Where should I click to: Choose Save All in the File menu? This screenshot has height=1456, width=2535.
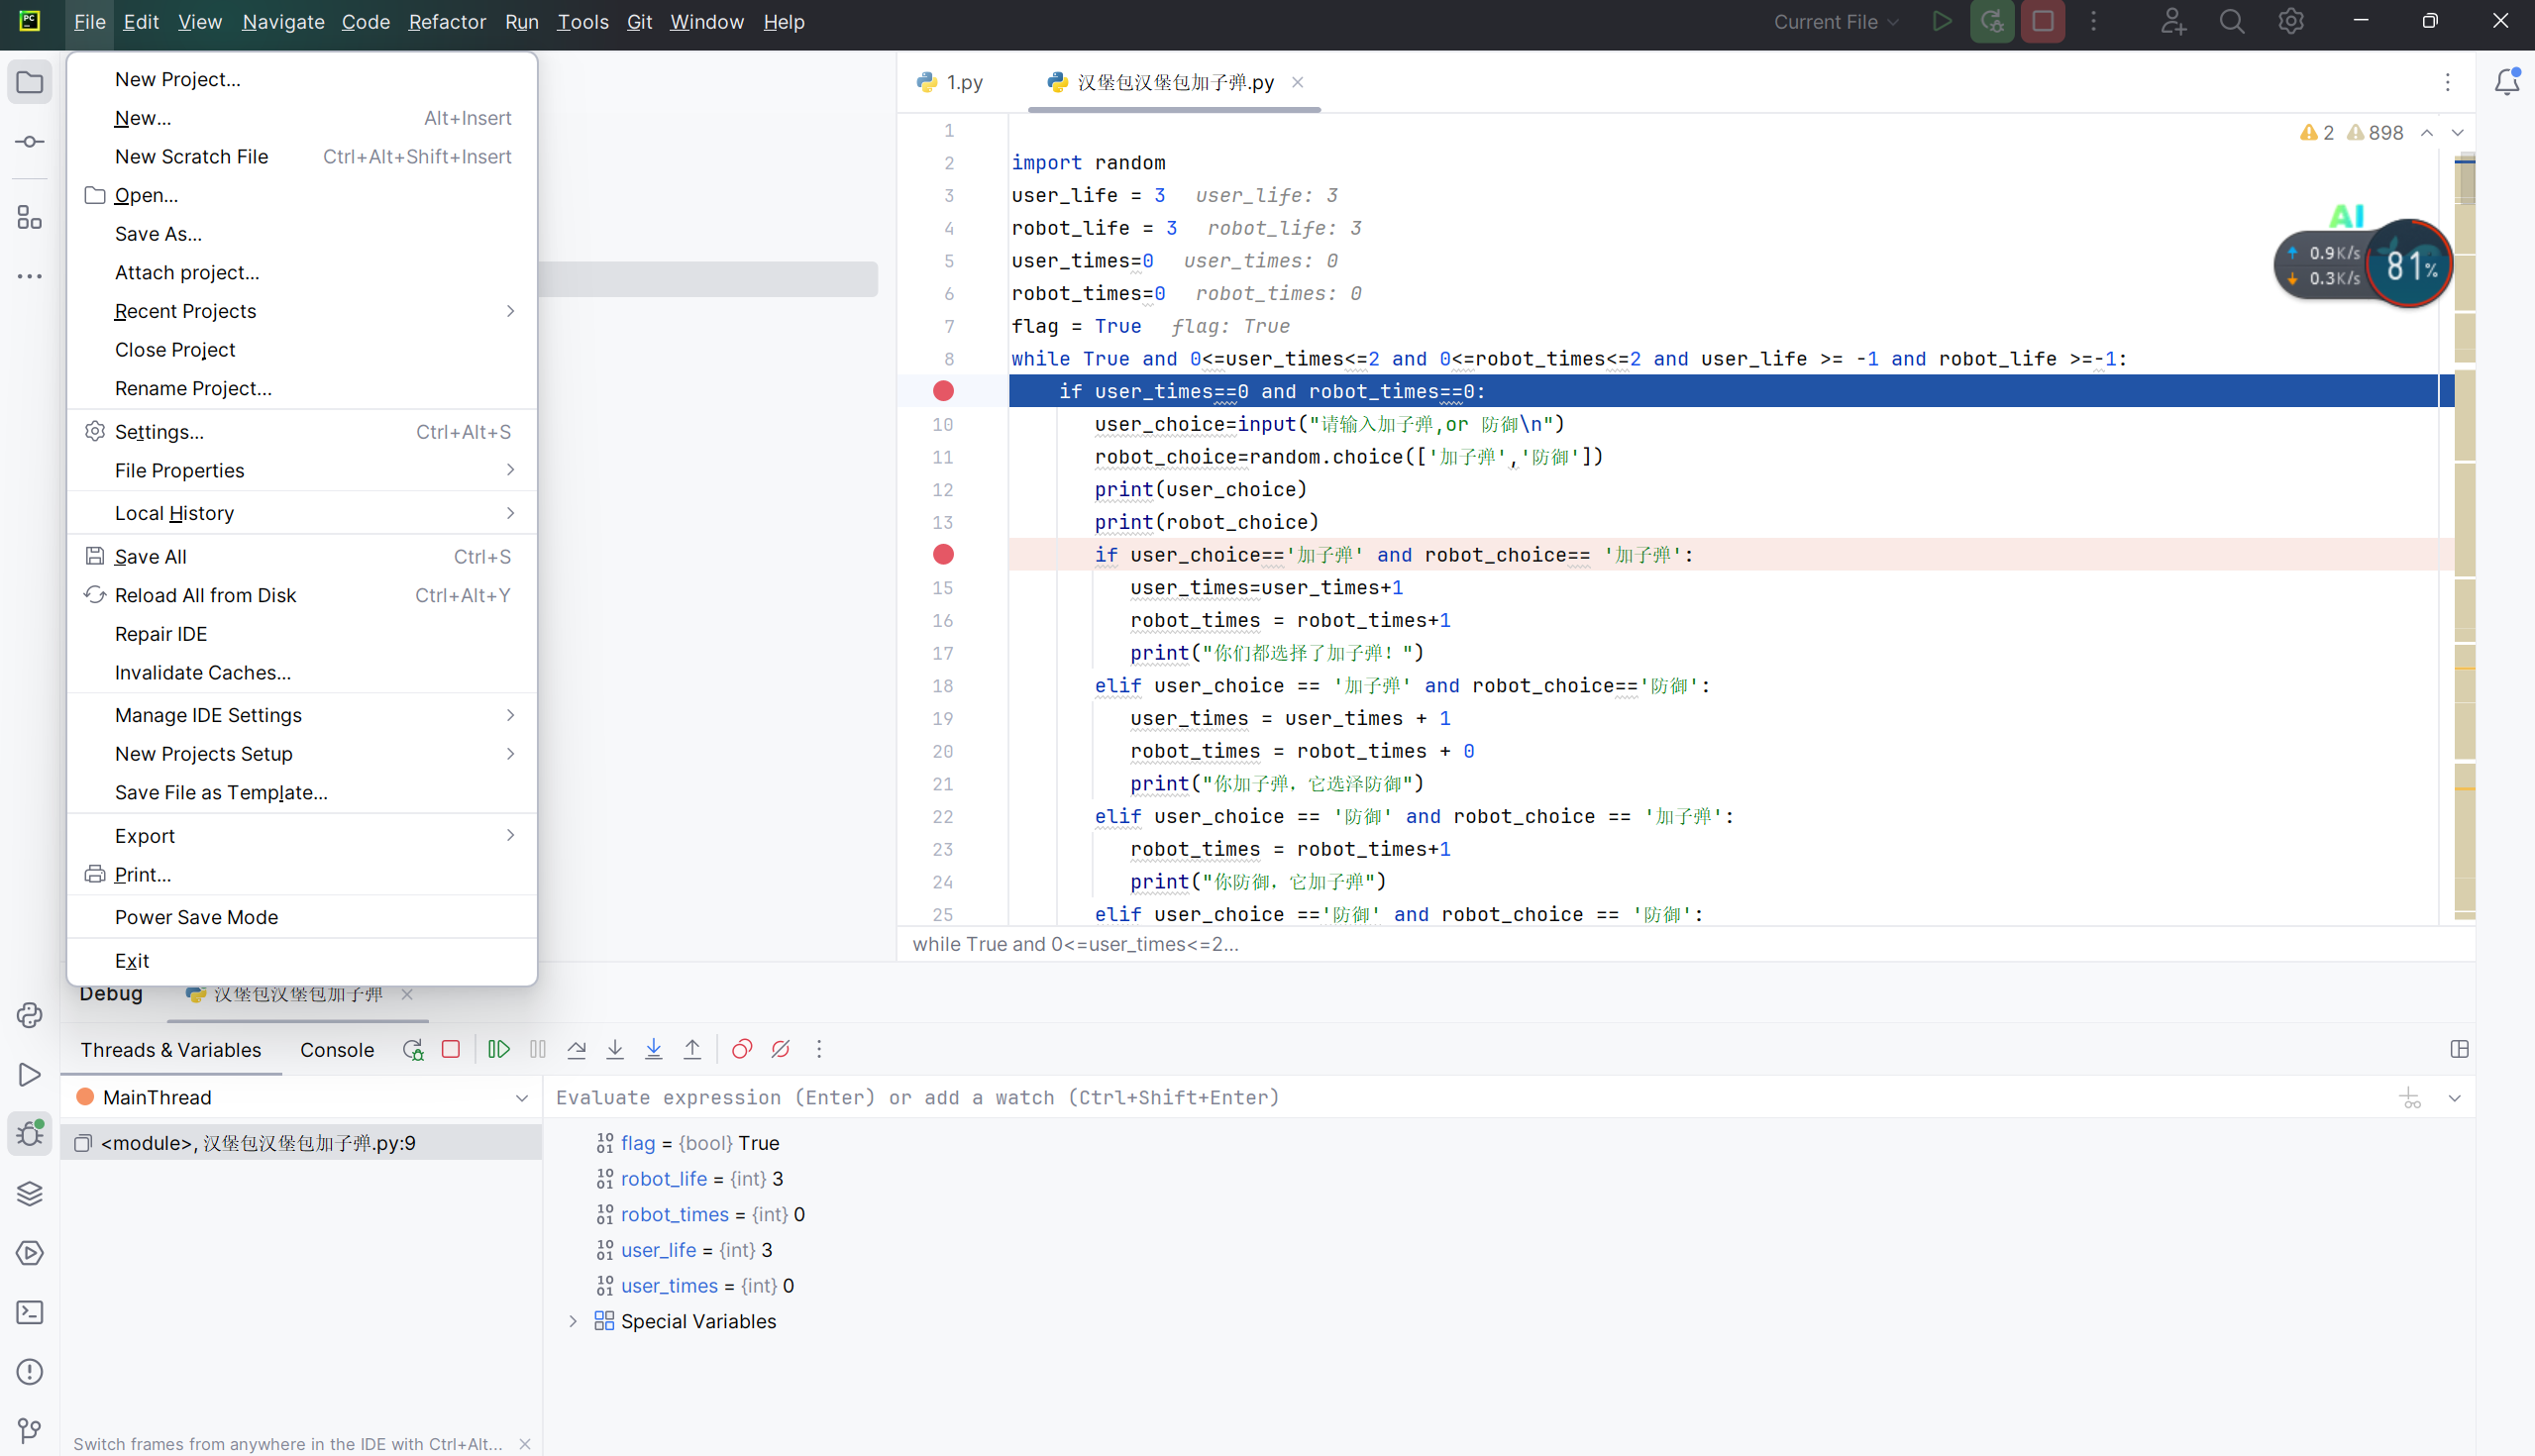click(x=302, y=557)
